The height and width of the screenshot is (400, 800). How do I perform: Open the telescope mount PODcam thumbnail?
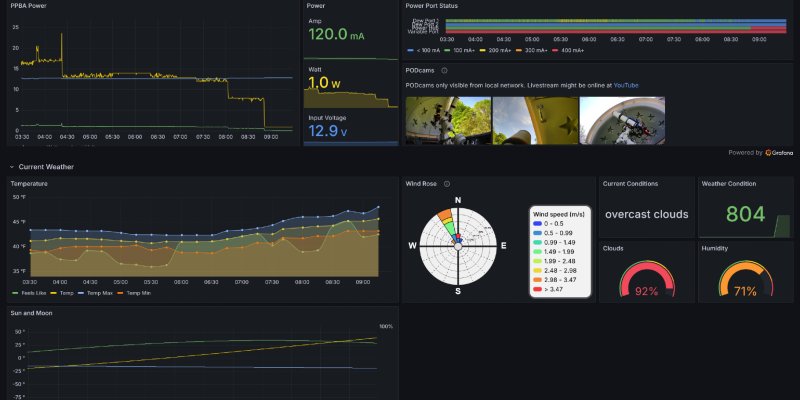coord(447,120)
